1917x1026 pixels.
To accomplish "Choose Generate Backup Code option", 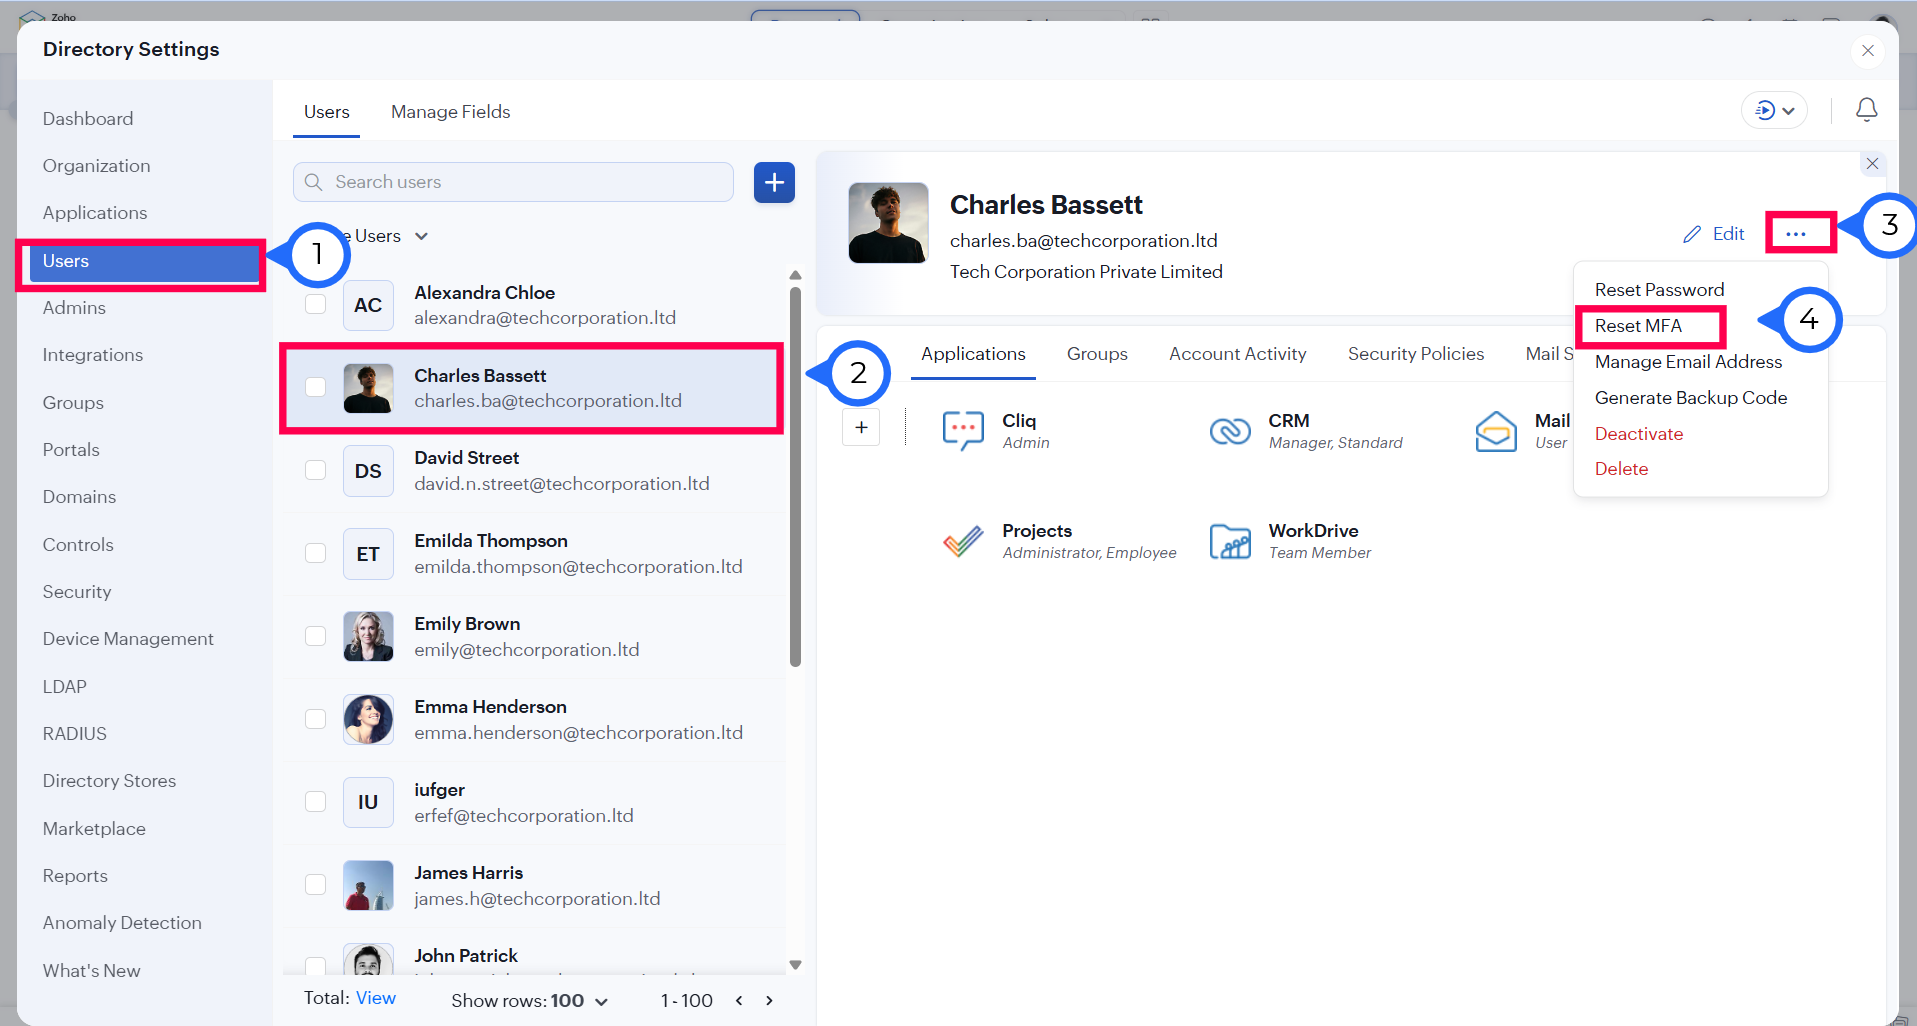I will [x=1691, y=398].
